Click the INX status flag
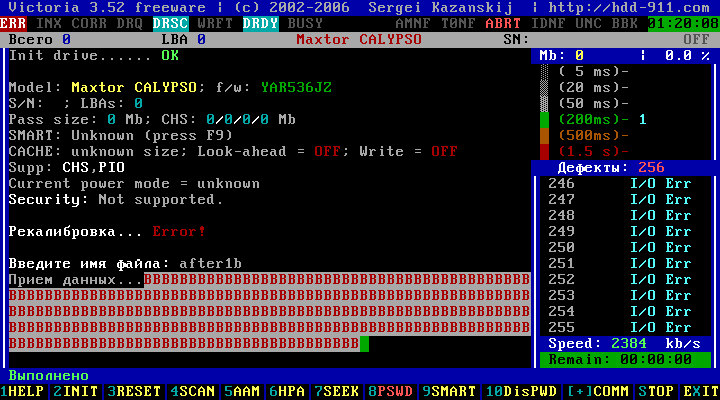Image resolution: width=720 pixels, height=400 pixels. click(49, 23)
